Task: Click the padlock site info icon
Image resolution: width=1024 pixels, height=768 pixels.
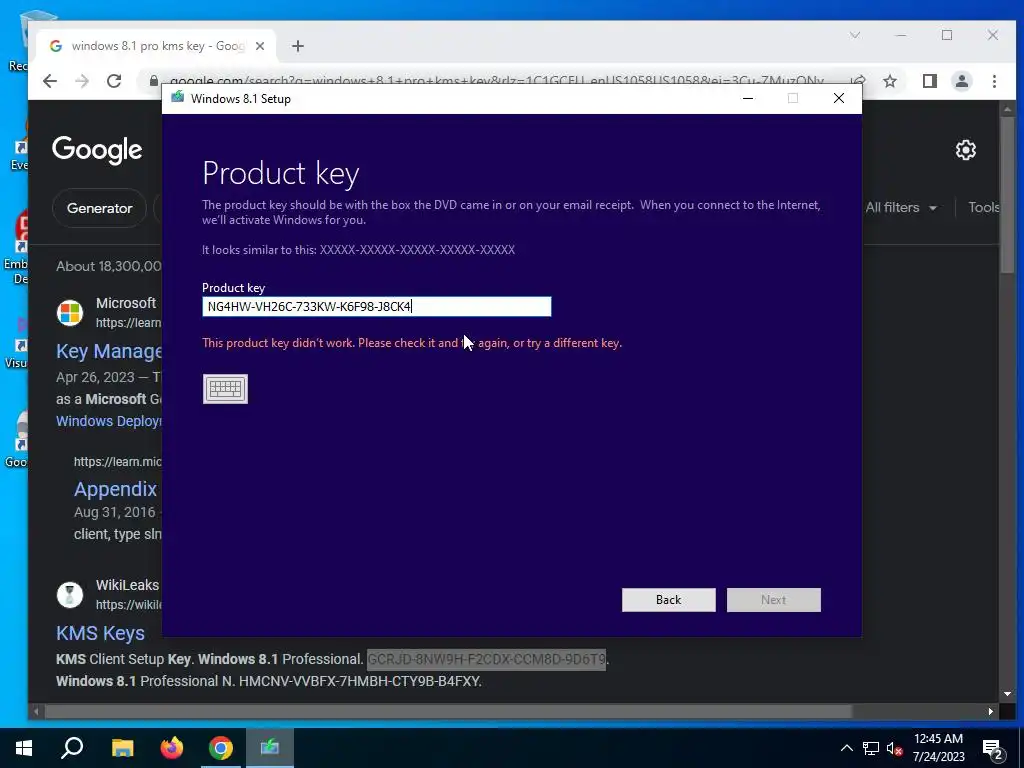Action: pyautogui.click(x=153, y=81)
